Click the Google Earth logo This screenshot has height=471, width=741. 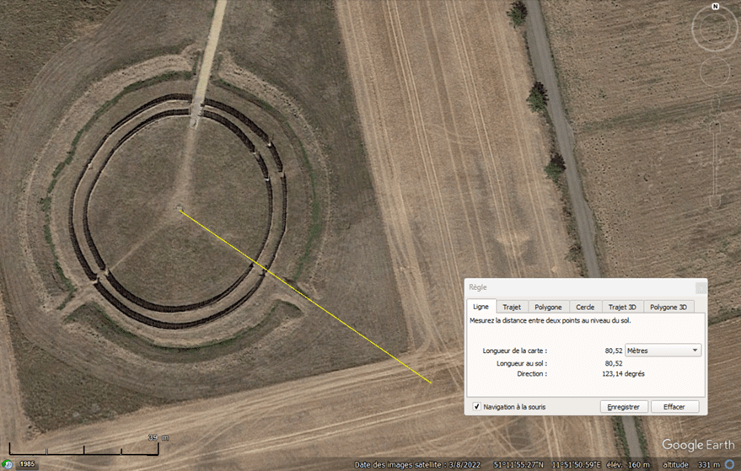tap(697, 445)
